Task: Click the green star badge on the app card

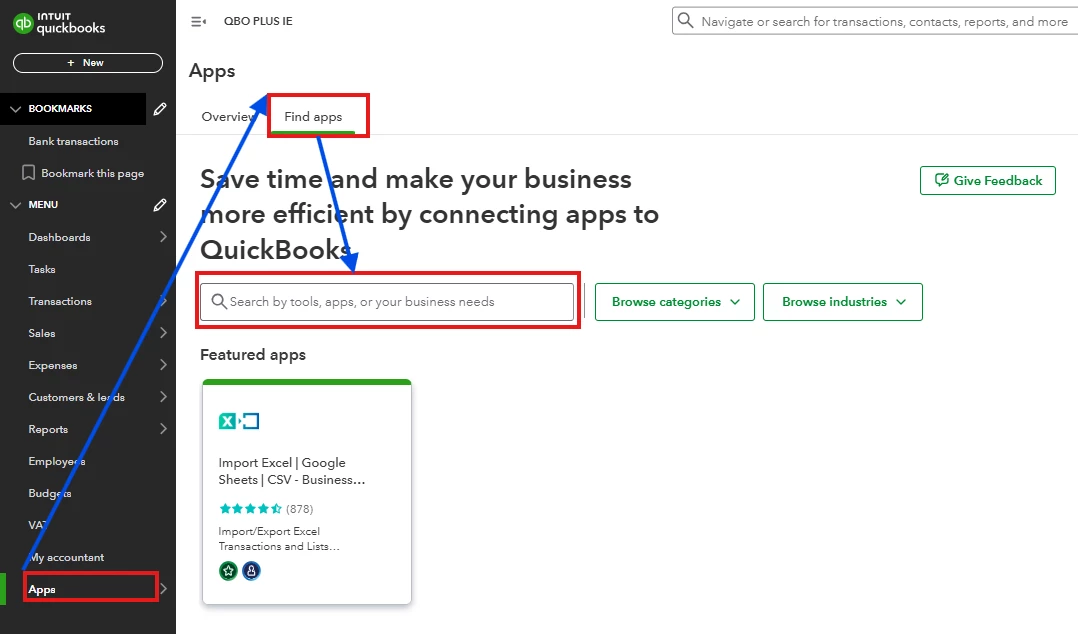Action: pyautogui.click(x=228, y=571)
